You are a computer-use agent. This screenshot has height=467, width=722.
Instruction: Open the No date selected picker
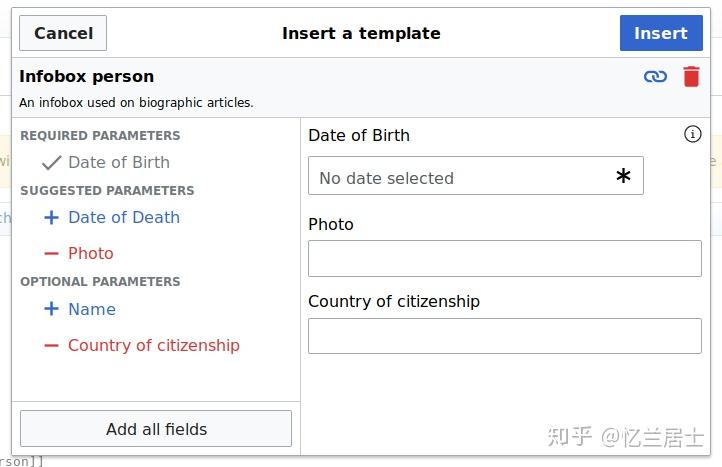460,177
